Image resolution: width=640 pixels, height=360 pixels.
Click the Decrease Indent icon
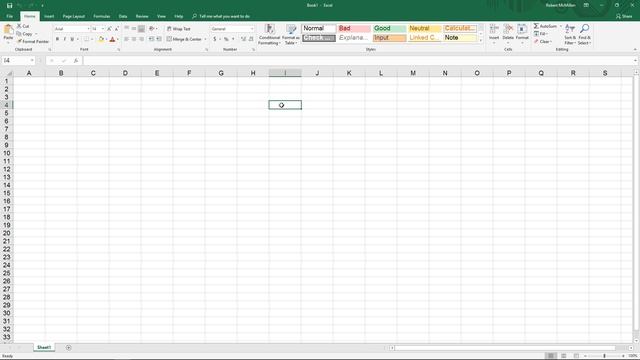tap(151, 39)
